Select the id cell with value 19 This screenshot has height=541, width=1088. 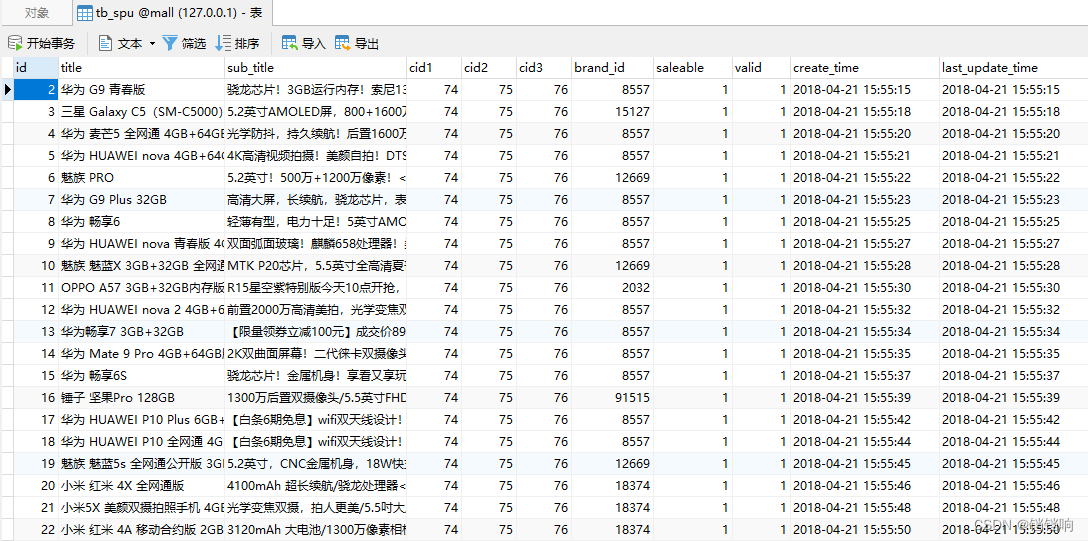36,463
